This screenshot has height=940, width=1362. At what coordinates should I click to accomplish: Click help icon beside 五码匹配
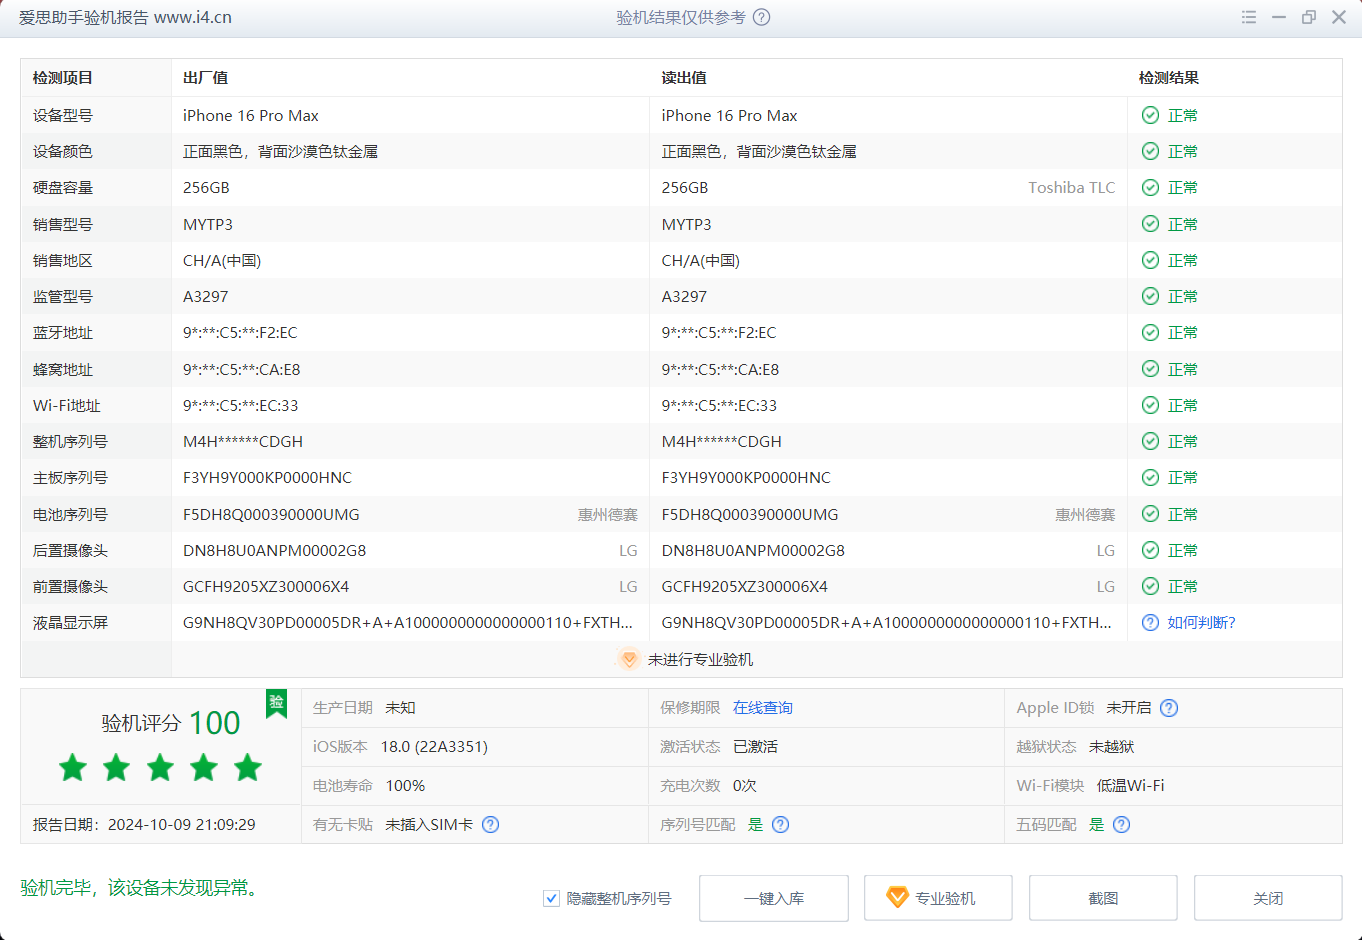click(1122, 825)
